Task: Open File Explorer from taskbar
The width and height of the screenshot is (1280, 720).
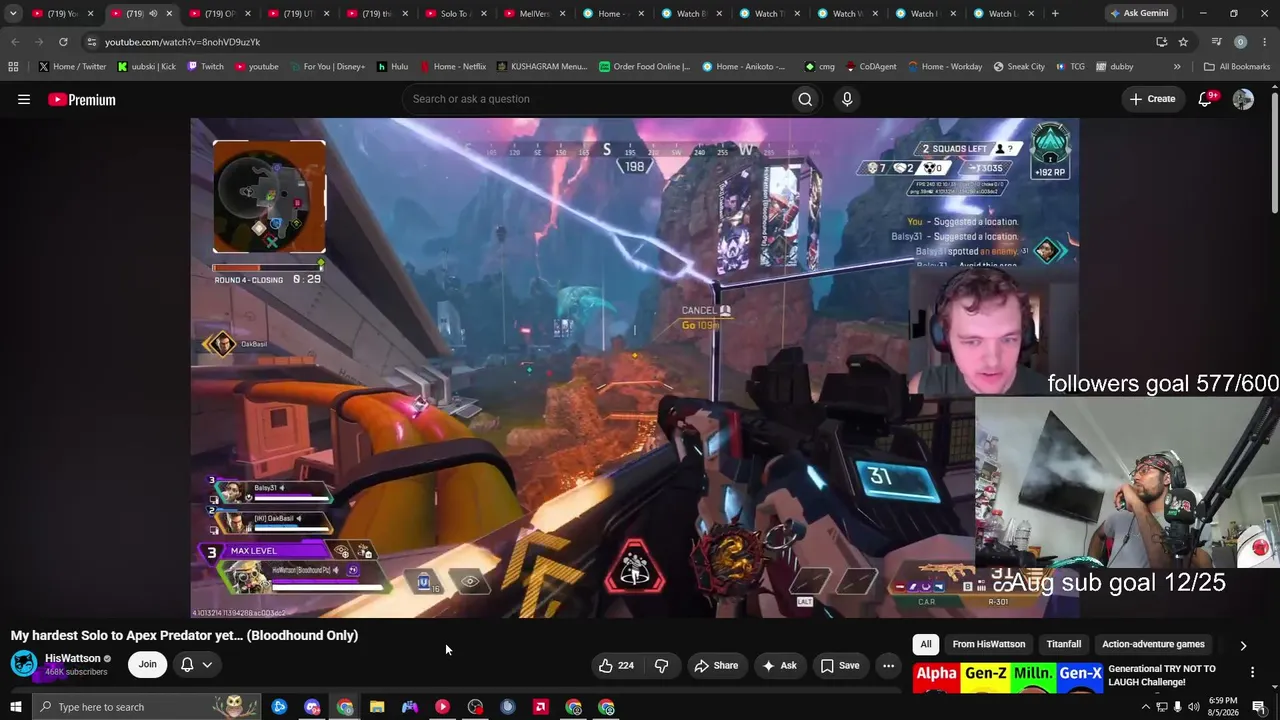Action: (377, 707)
